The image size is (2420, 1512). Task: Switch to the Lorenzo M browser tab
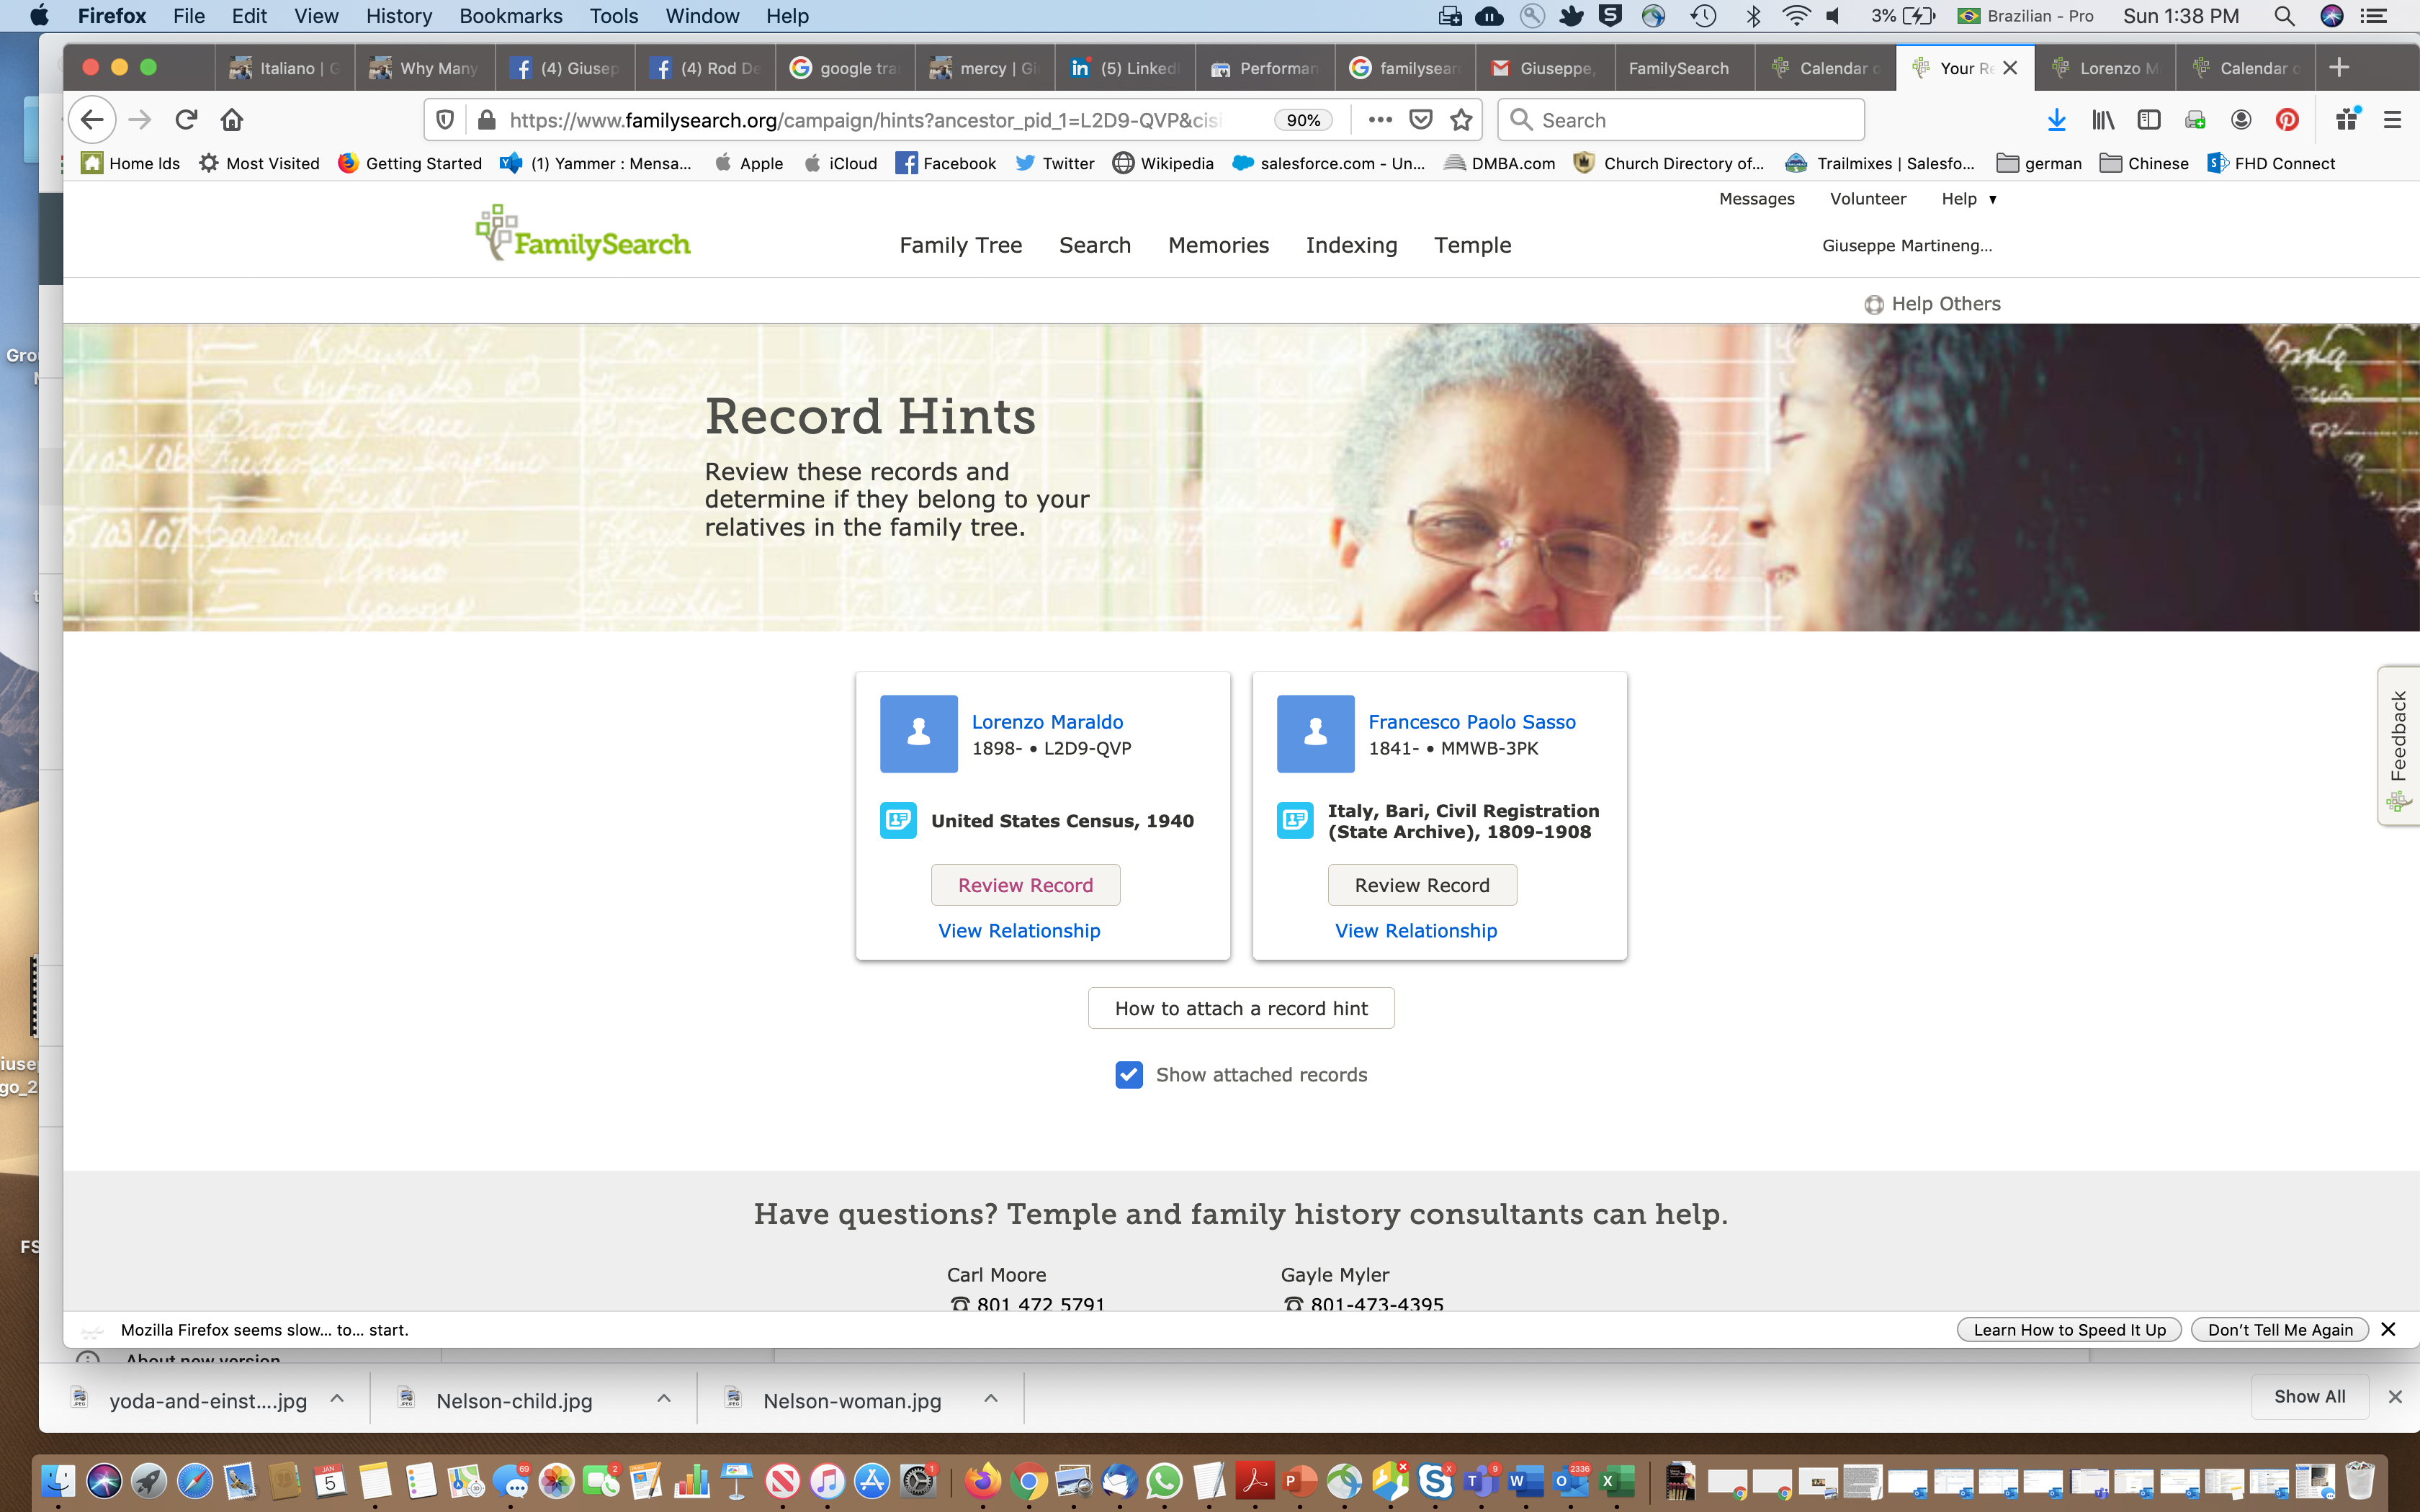click(2105, 68)
